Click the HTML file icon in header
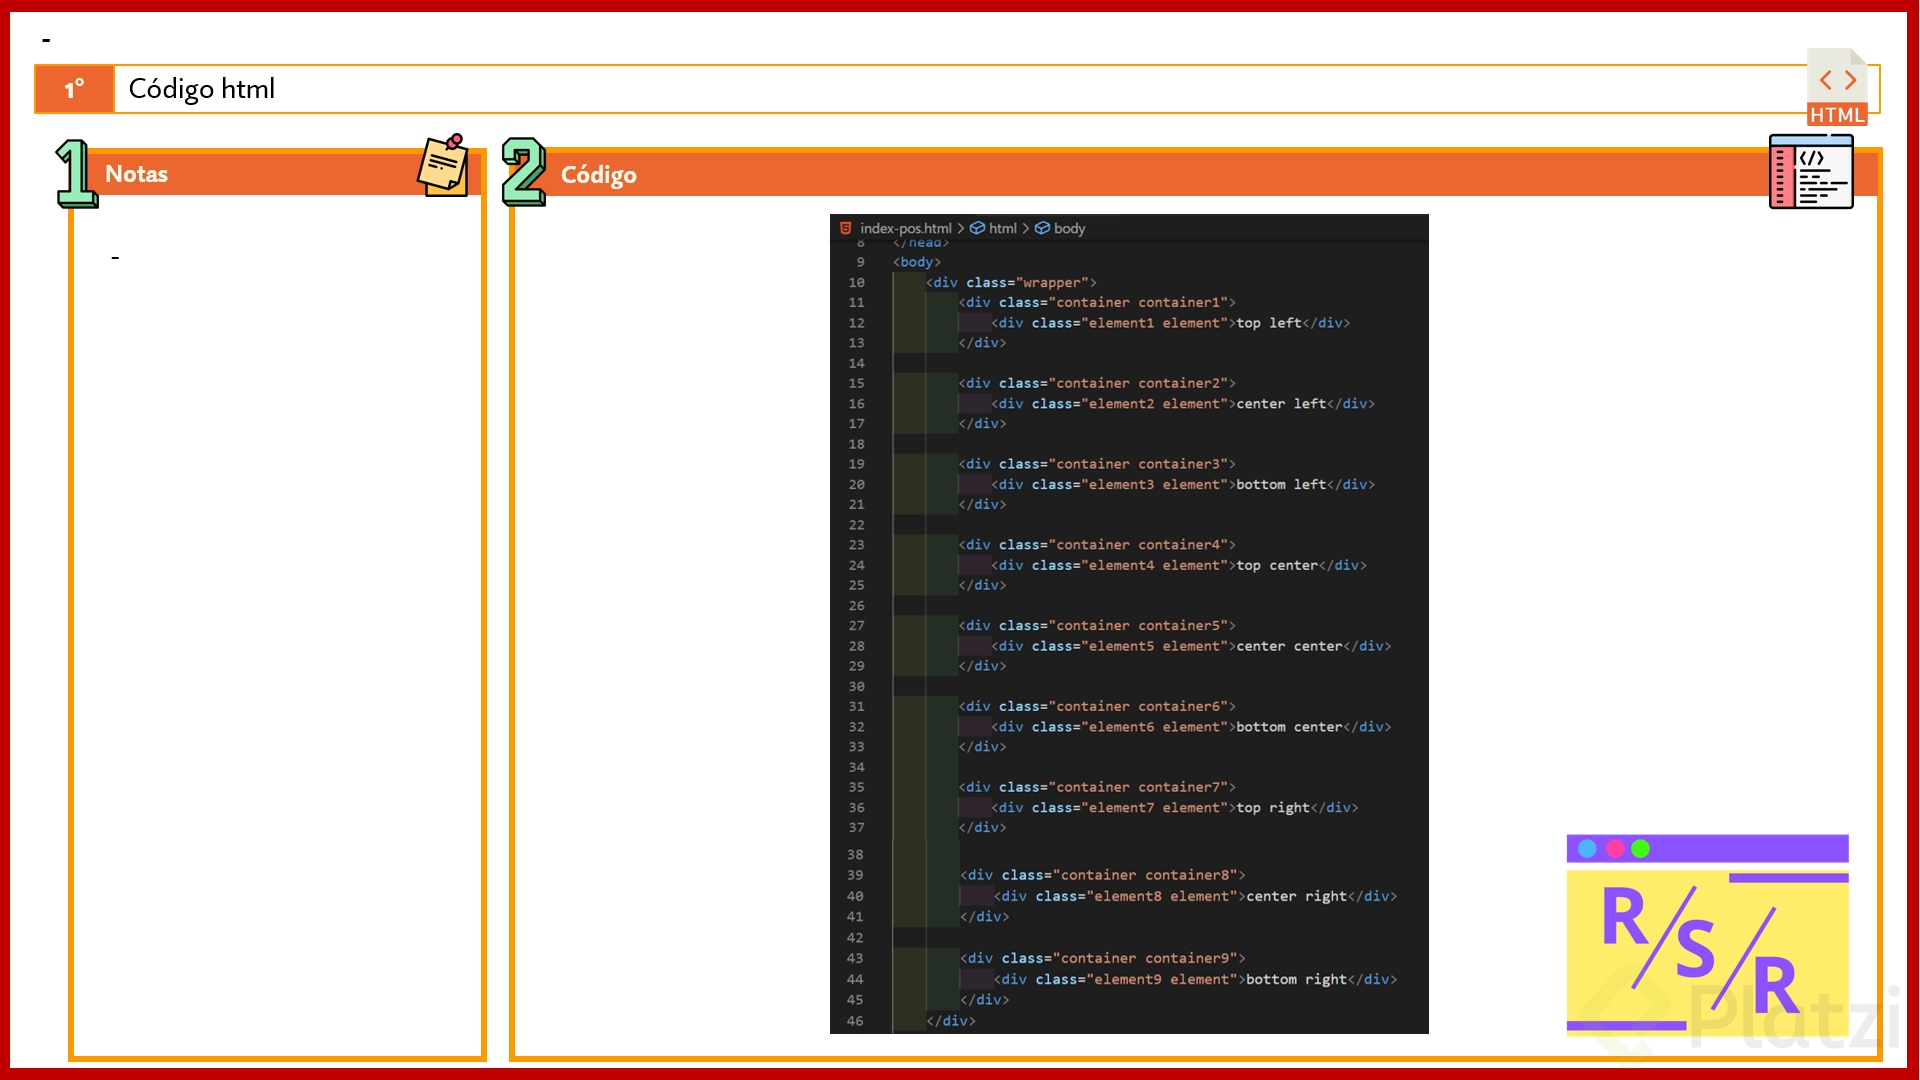The image size is (1920, 1080). 1837,87
